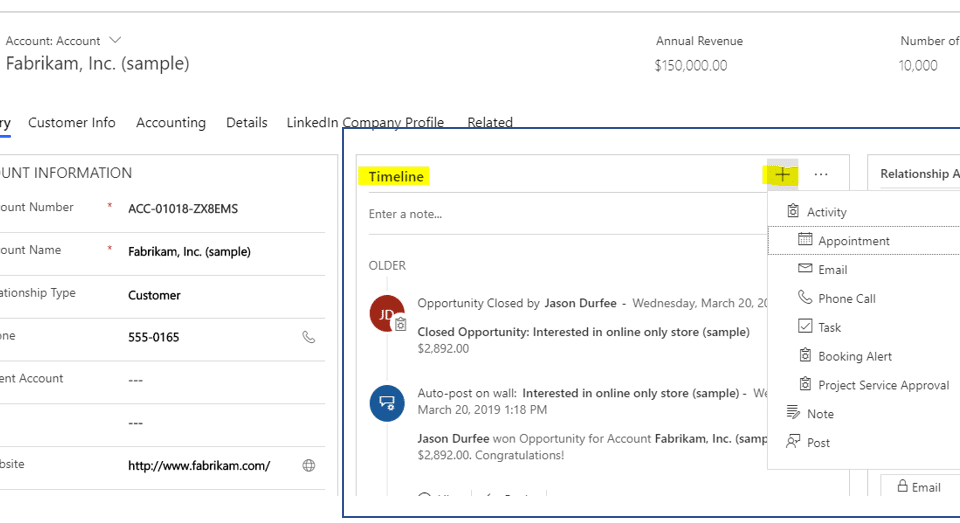Pick Project Service Approval option
The height and width of the screenshot is (523, 960).
click(x=883, y=385)
